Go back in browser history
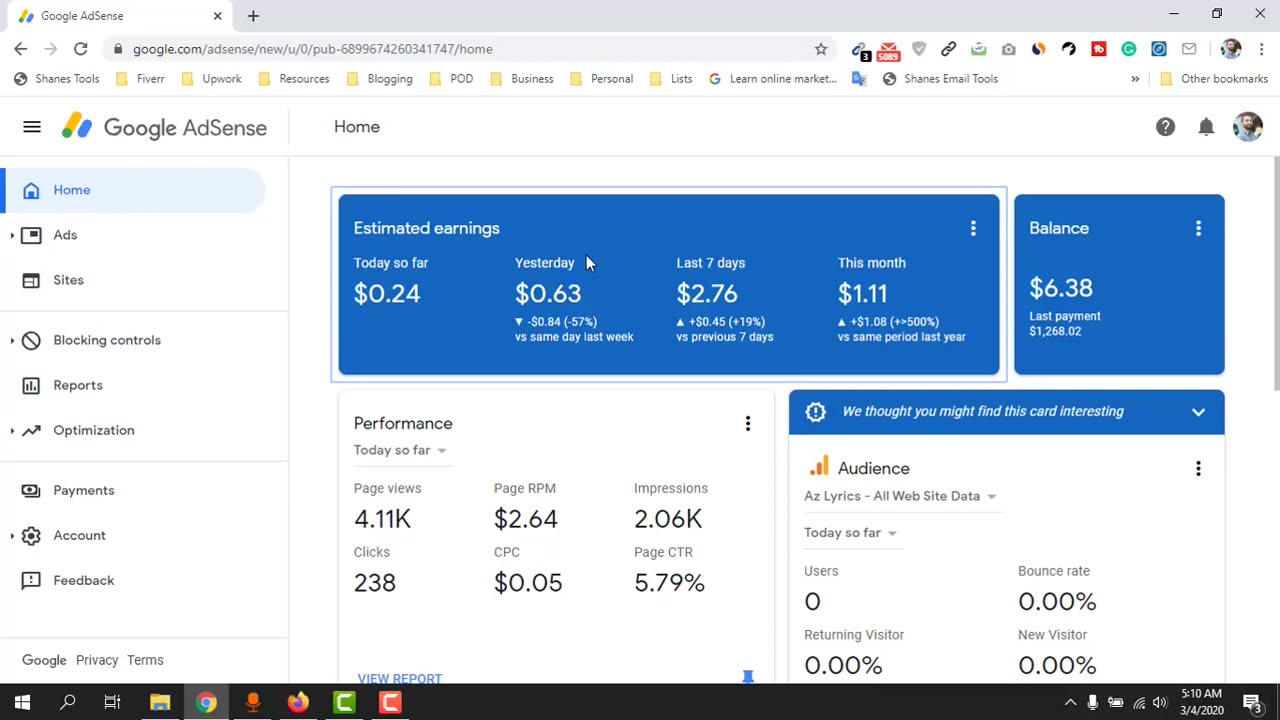 [21, 49]
